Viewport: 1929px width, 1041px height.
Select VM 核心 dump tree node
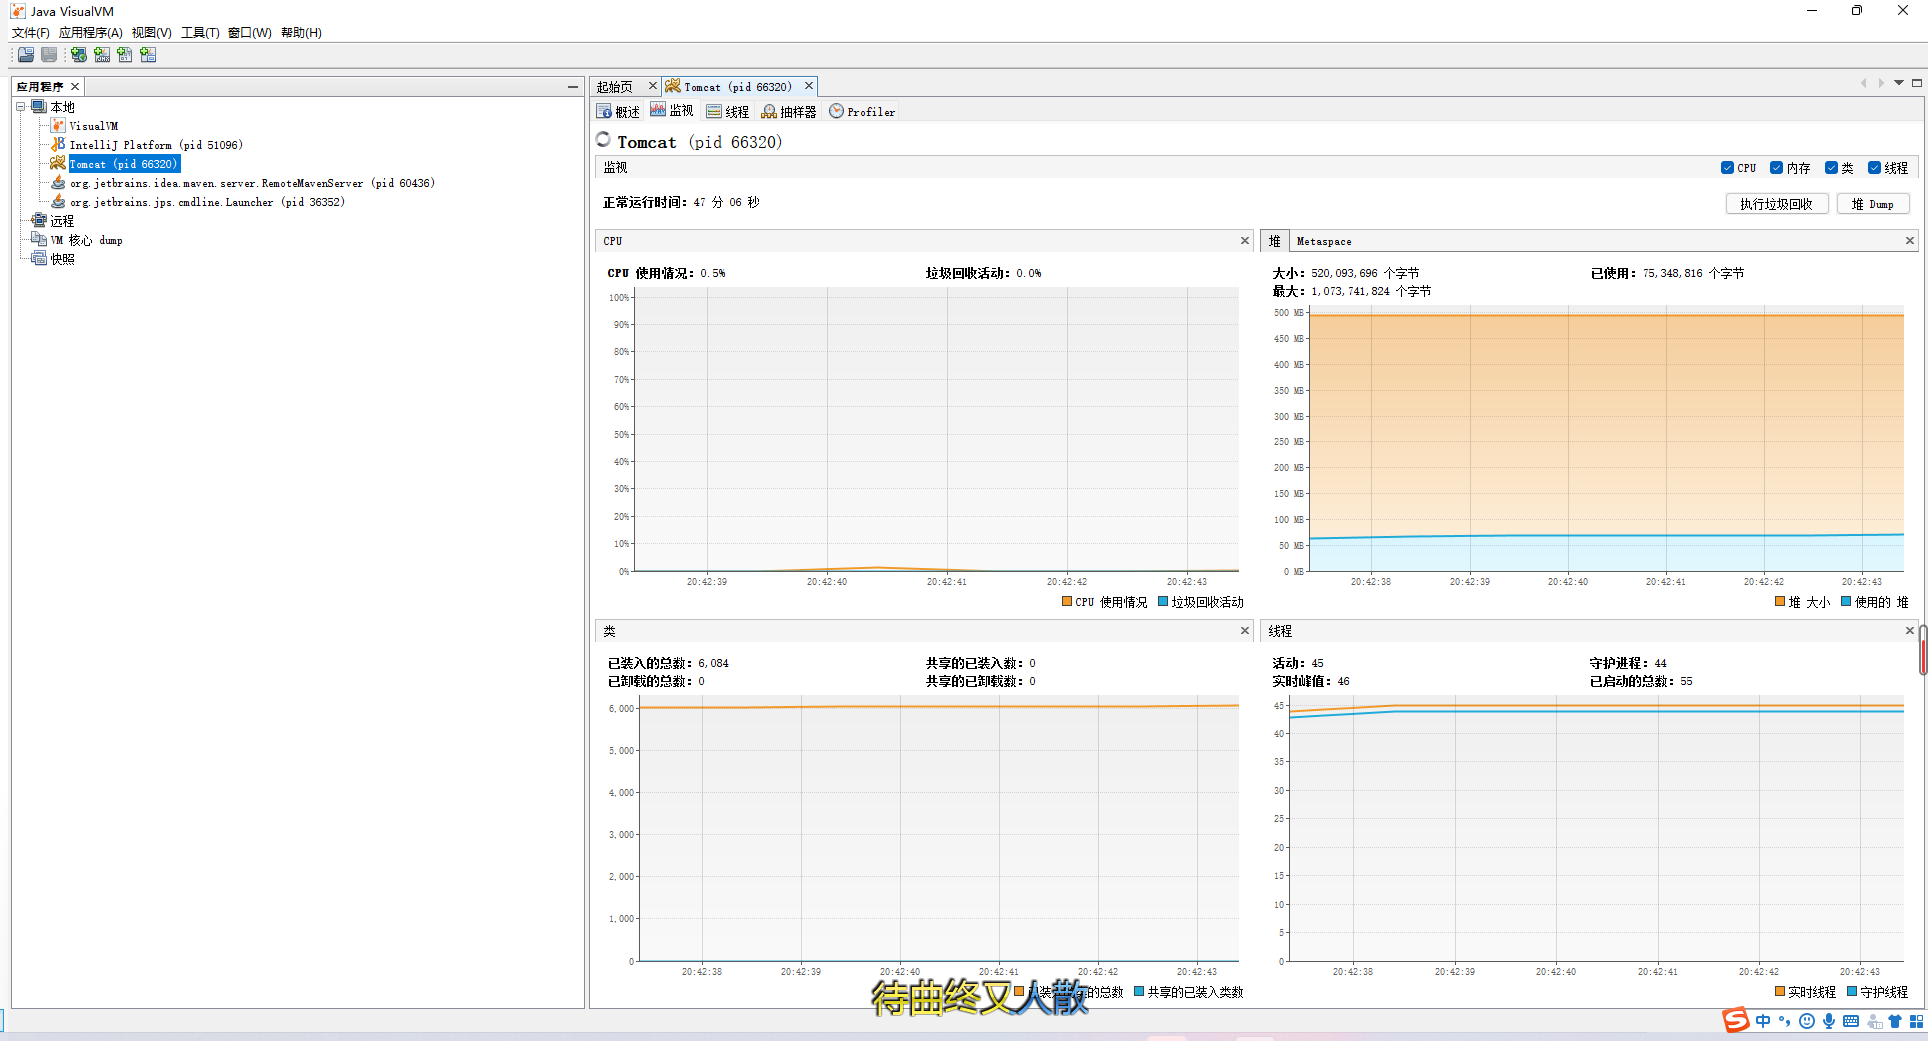(x=87, y=240)
